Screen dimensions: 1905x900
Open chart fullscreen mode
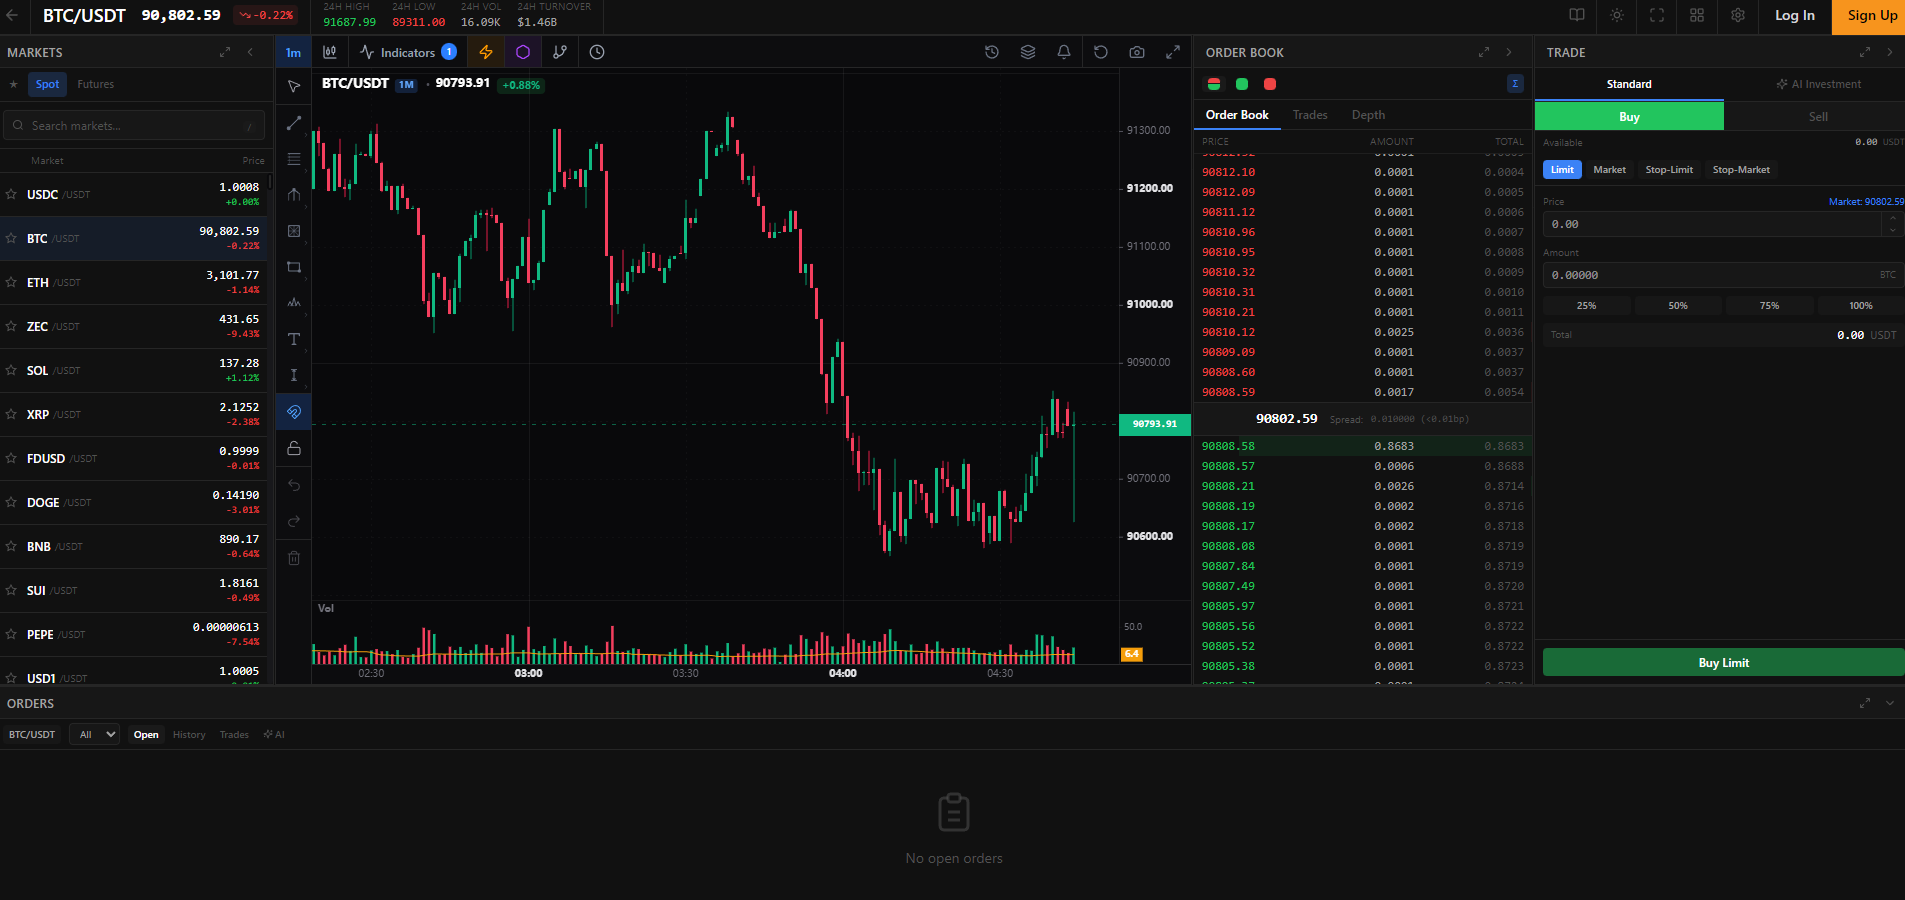coord(1172,52)
